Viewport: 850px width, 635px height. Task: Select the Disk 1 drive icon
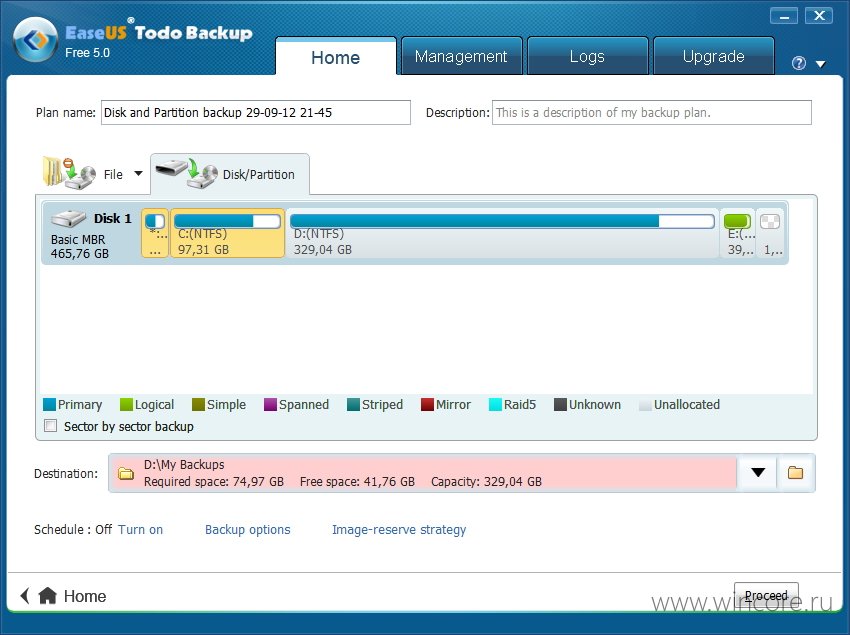(68, 219)
